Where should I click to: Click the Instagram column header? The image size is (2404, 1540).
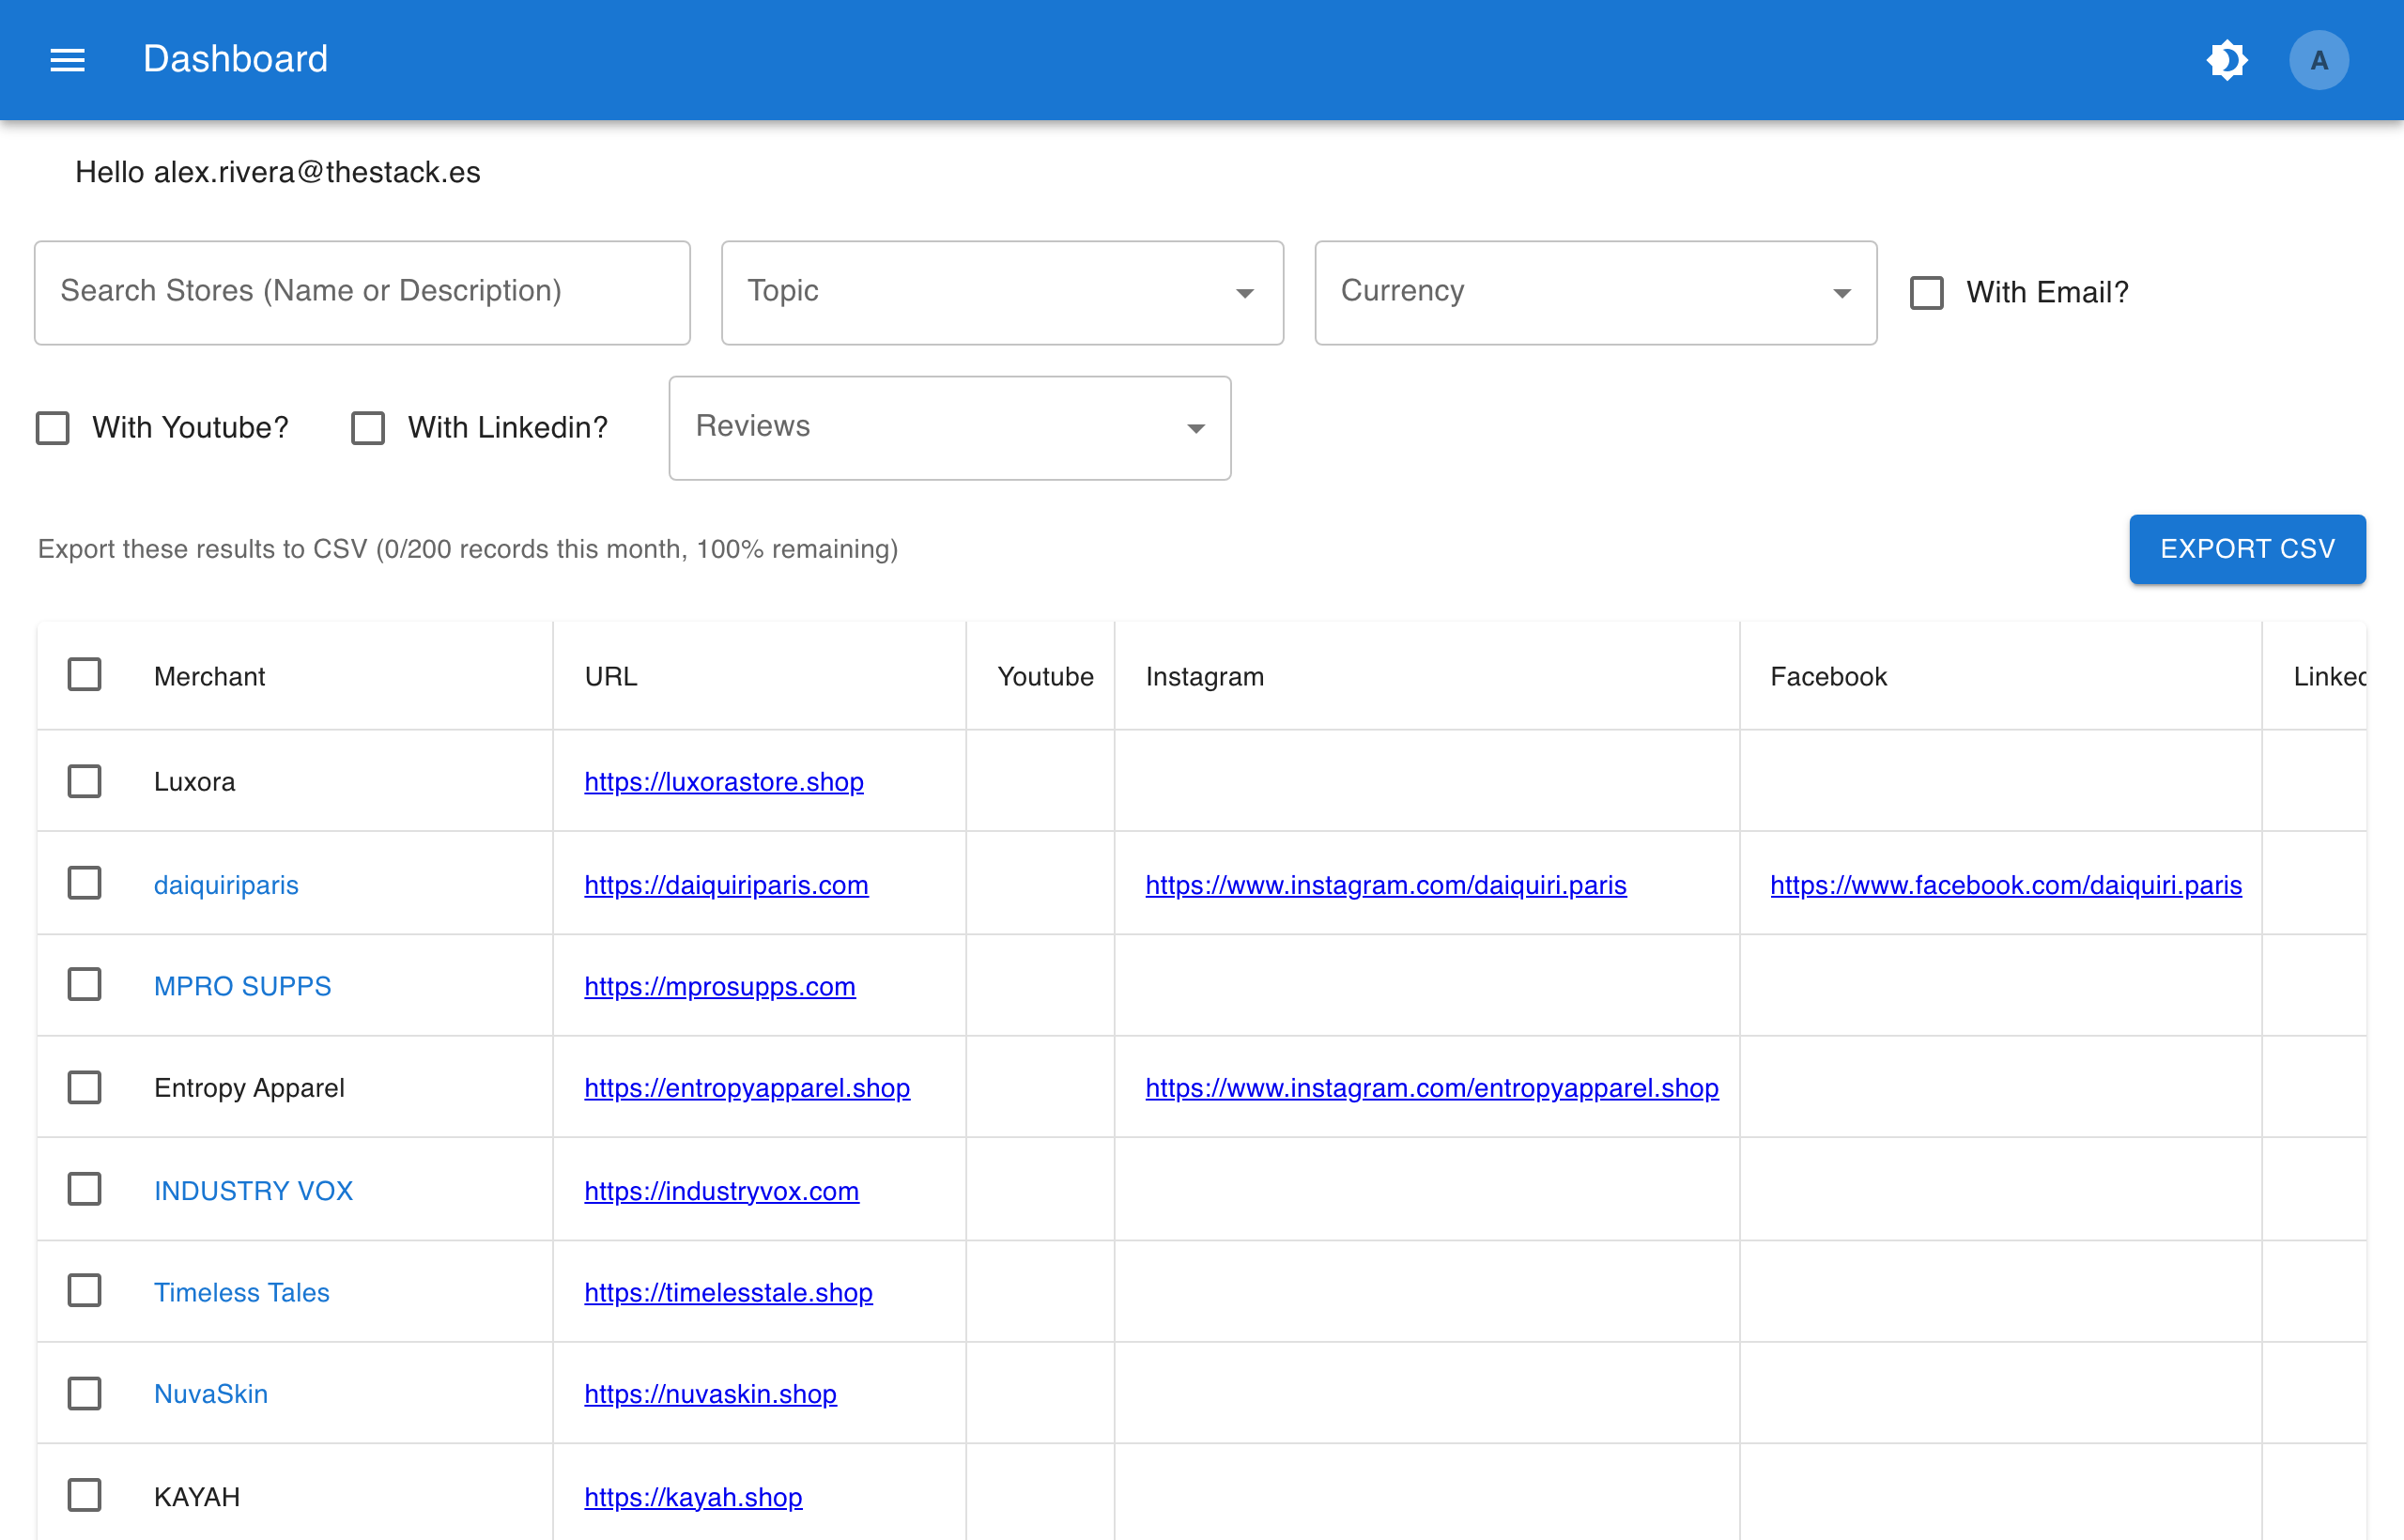[x=1204, y=677]
